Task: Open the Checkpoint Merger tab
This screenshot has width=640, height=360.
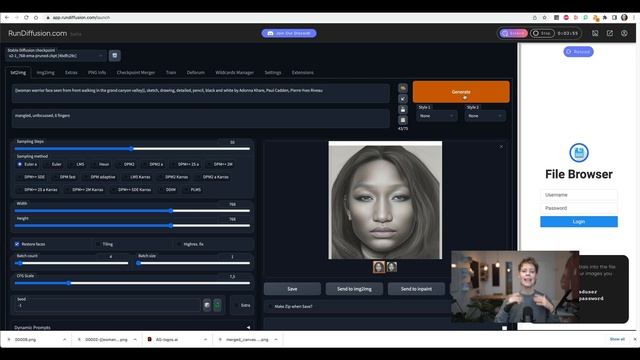Action: [x=136, y=72]
